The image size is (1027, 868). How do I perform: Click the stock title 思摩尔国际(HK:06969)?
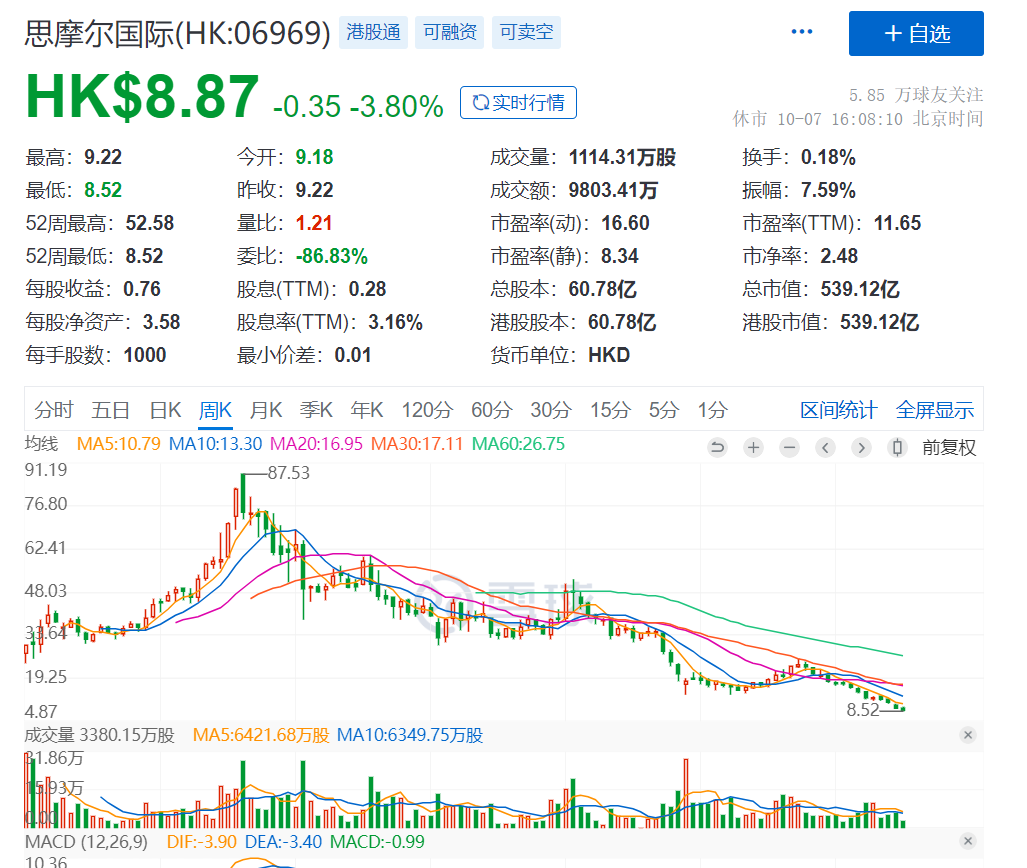[177, 33]
